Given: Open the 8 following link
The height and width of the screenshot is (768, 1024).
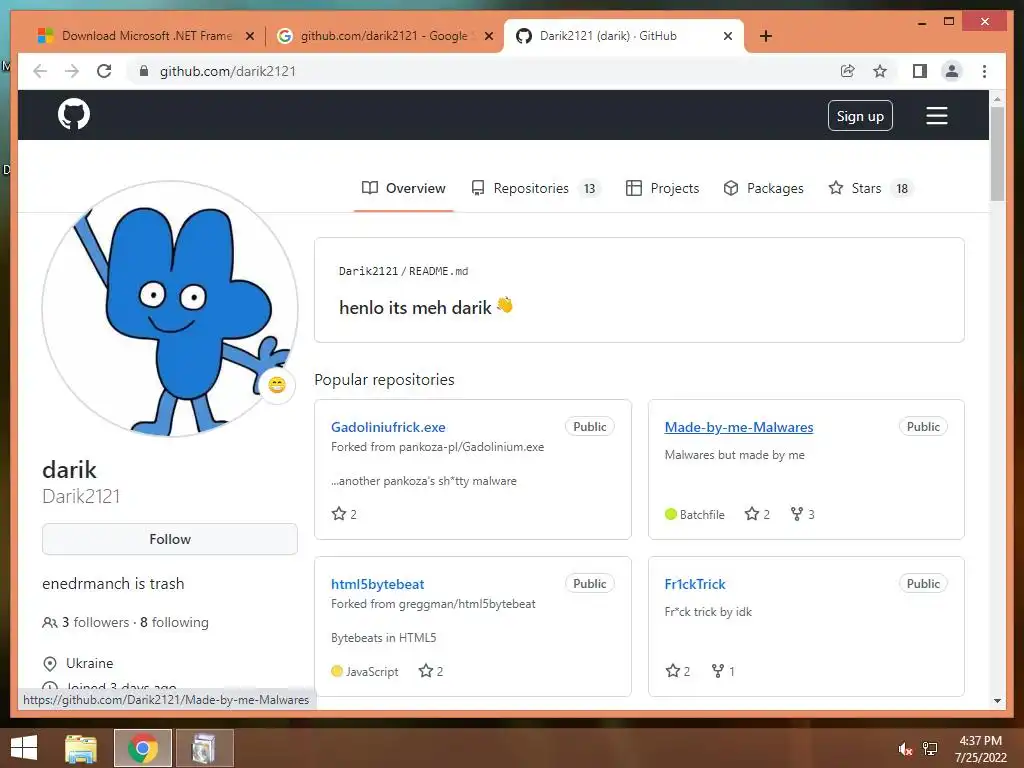Looking at the screenshot, I should [174, 622].
